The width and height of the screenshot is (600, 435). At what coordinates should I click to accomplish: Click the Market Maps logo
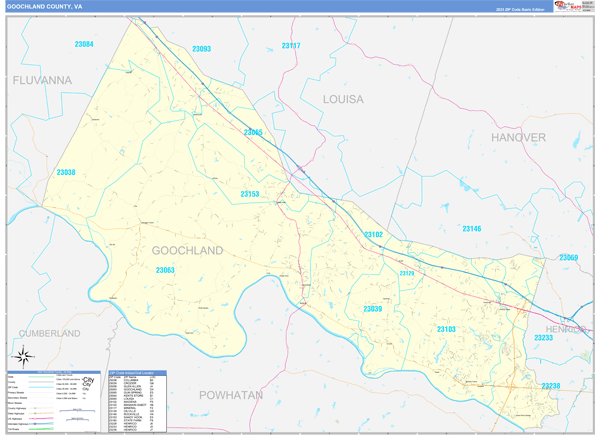coord(568,6)
